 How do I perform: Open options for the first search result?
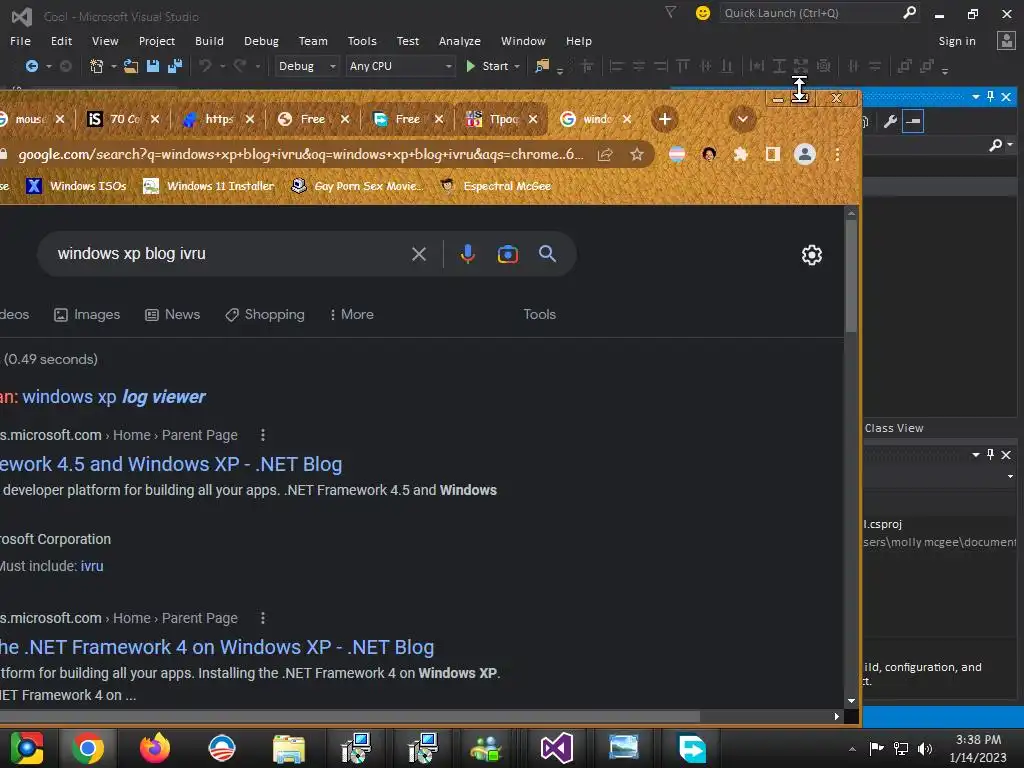coord(263,435)
